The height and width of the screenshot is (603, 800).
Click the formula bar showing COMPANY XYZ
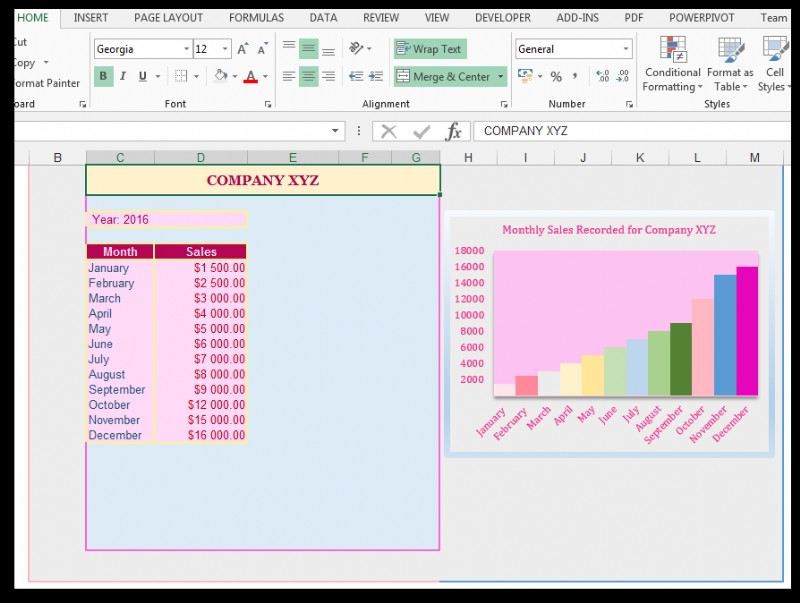point(632,131)
